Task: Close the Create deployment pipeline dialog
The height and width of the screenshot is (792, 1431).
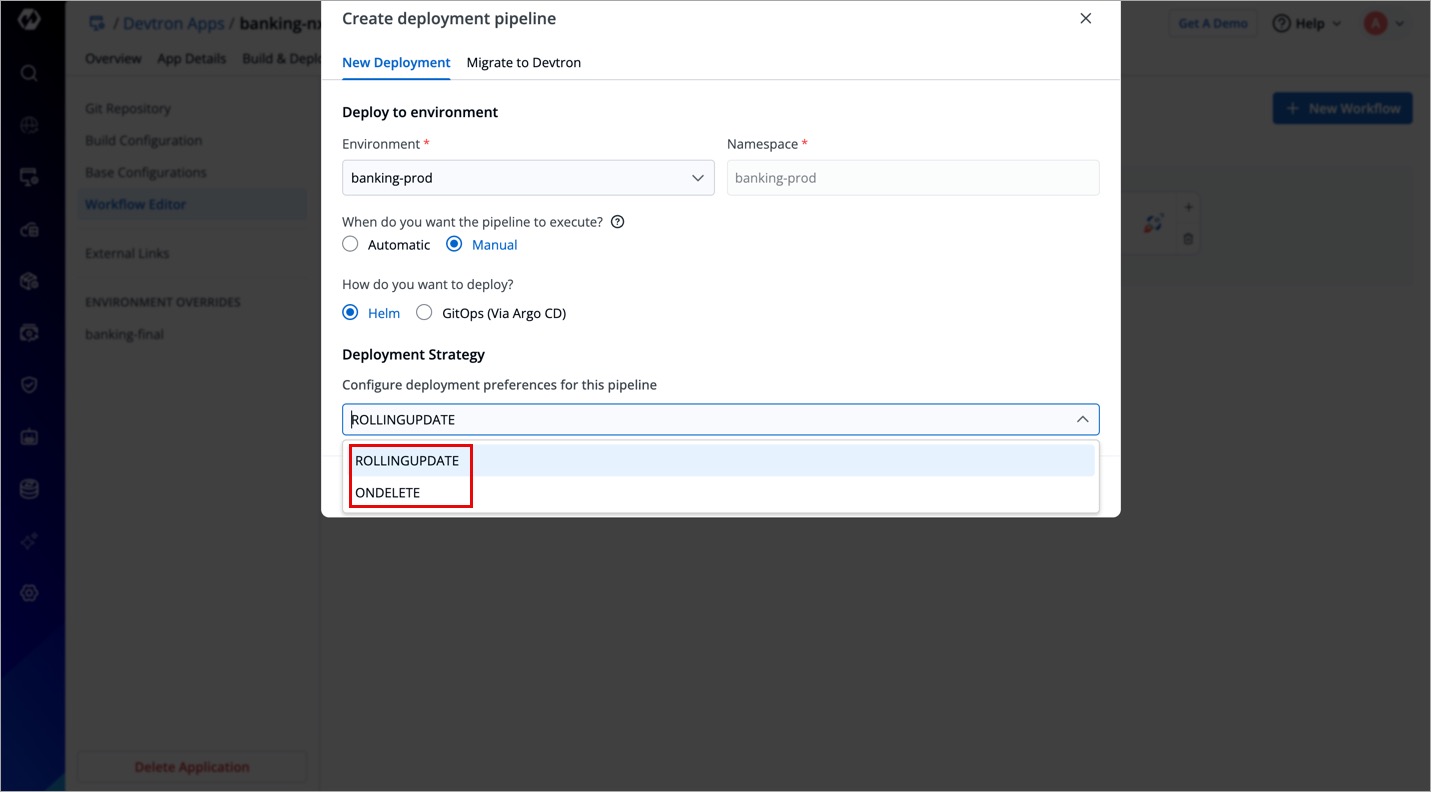Action: click(1086, 19)
